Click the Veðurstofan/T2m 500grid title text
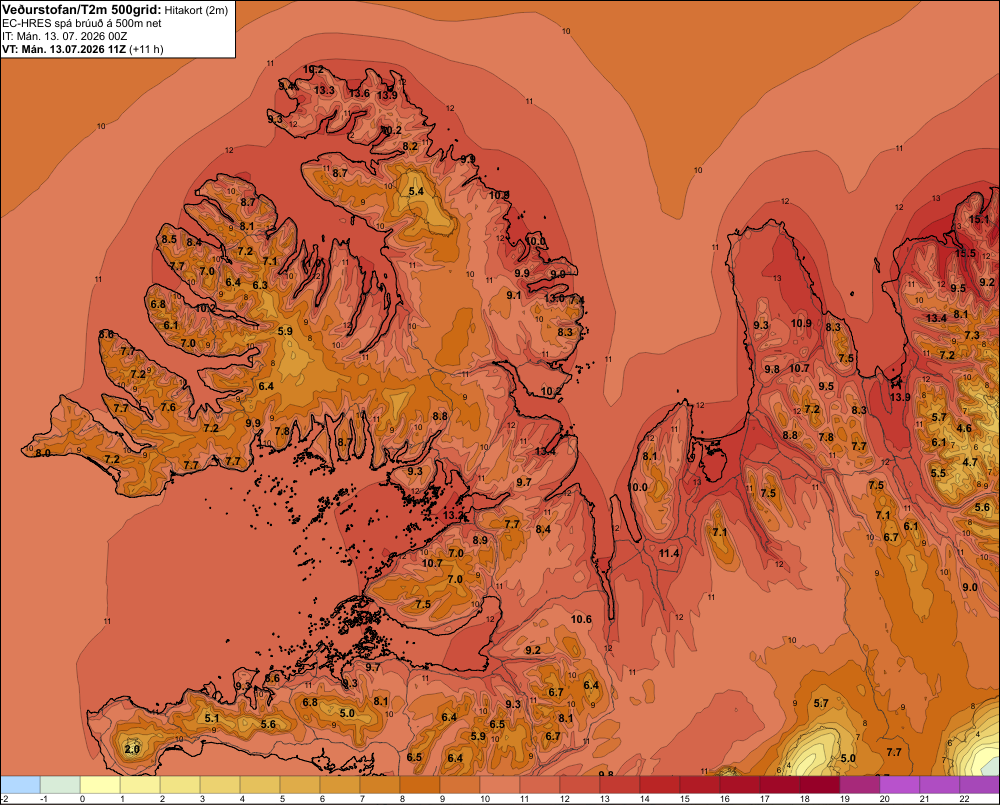Image resolution: width=1000 pixels, height=805 pixels. coord(82,9)
